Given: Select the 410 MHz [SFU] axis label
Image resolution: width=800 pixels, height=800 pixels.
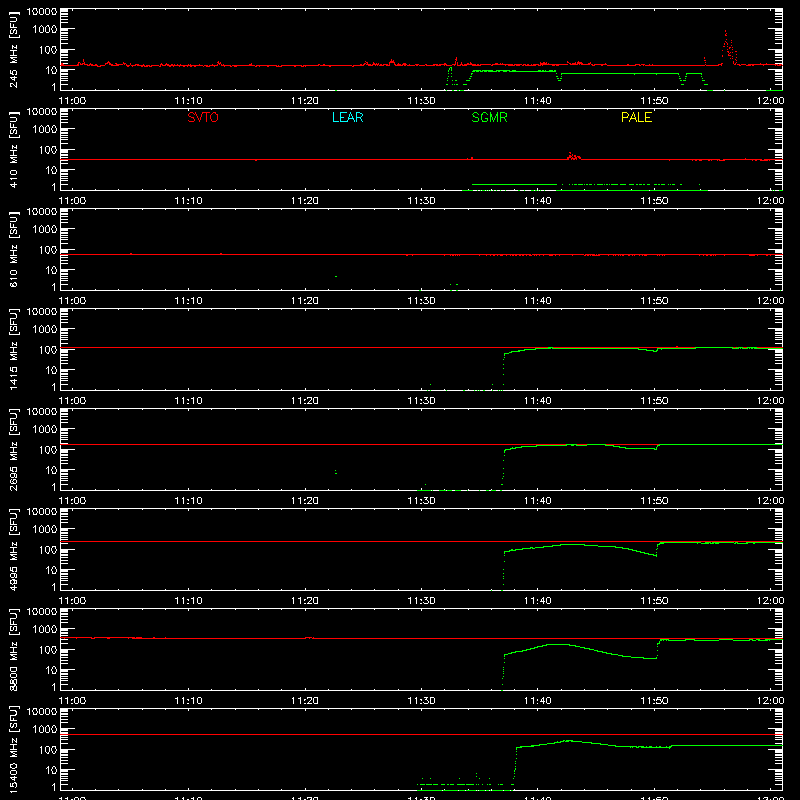Looking at the screenshot, I should (x=14, y=149).
